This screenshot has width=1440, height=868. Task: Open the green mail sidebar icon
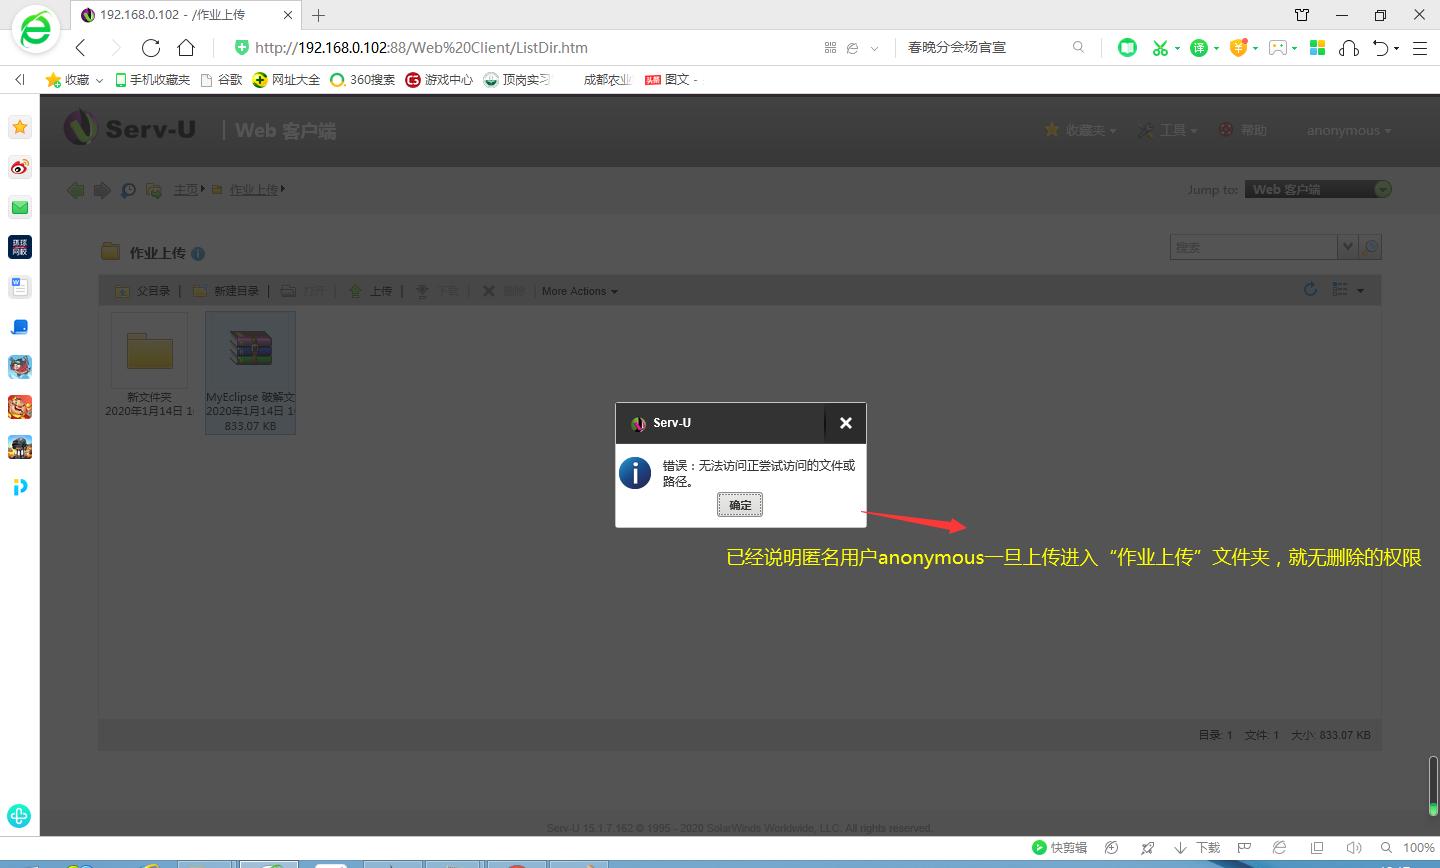(x=20, y=207)
